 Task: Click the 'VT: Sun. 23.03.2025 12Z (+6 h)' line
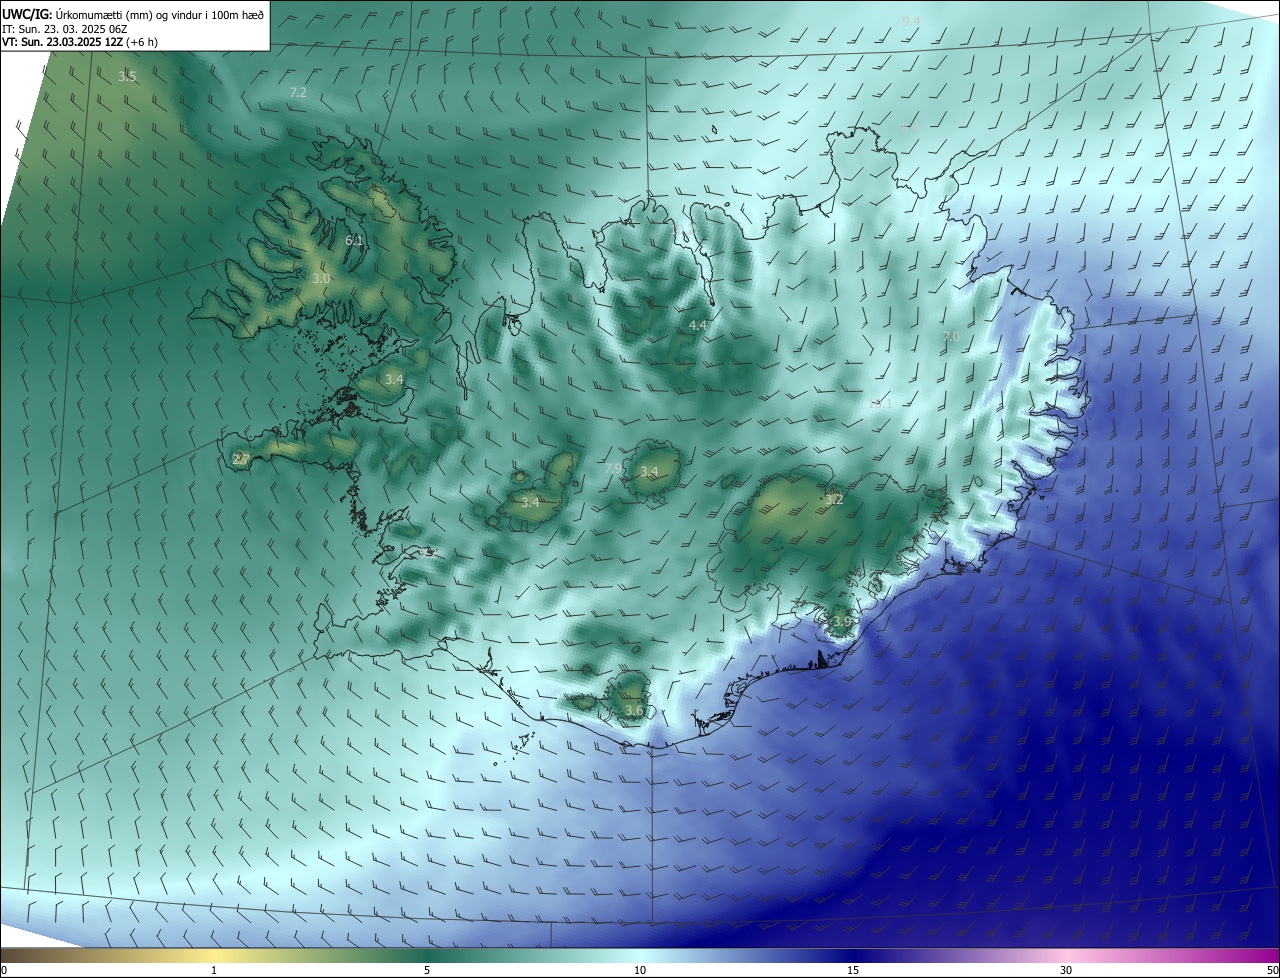point(80,42)
